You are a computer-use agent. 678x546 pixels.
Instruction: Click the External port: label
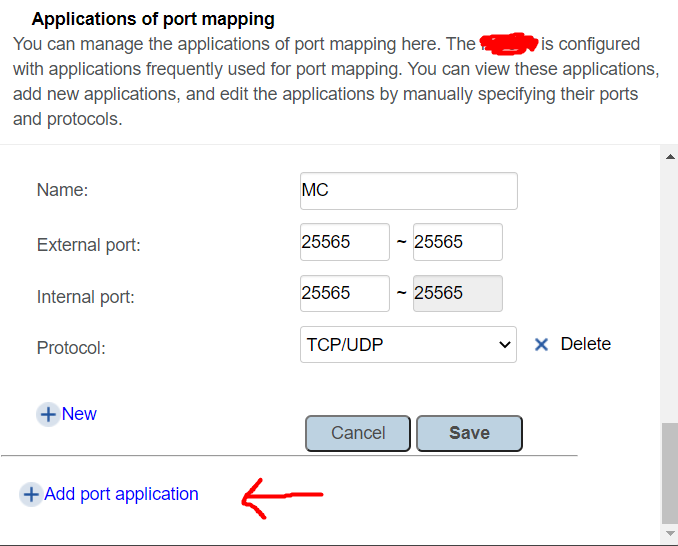89,245
